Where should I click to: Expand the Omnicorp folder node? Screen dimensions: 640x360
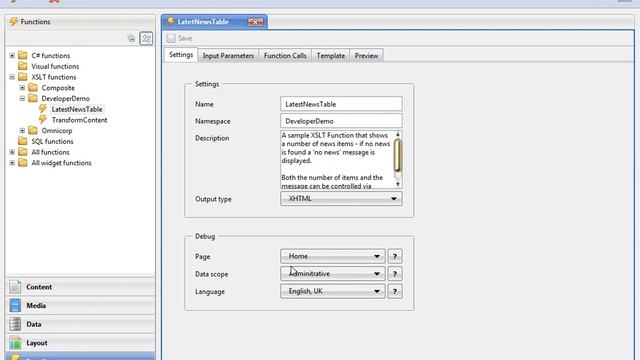click(22, 131)
